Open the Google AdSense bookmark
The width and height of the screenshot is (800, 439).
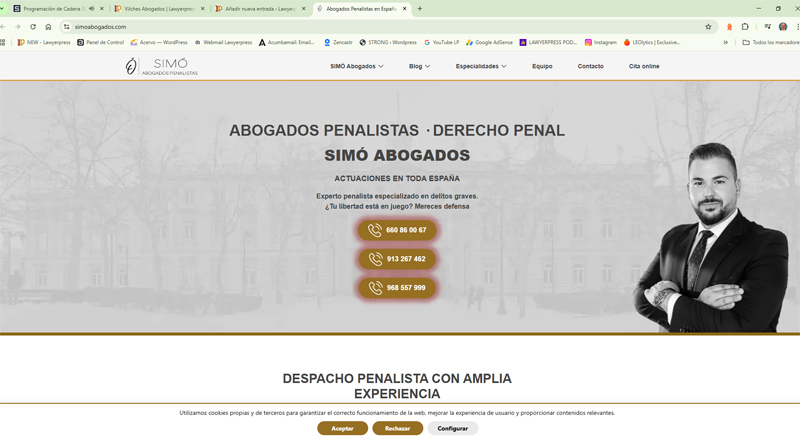[489, 42]
